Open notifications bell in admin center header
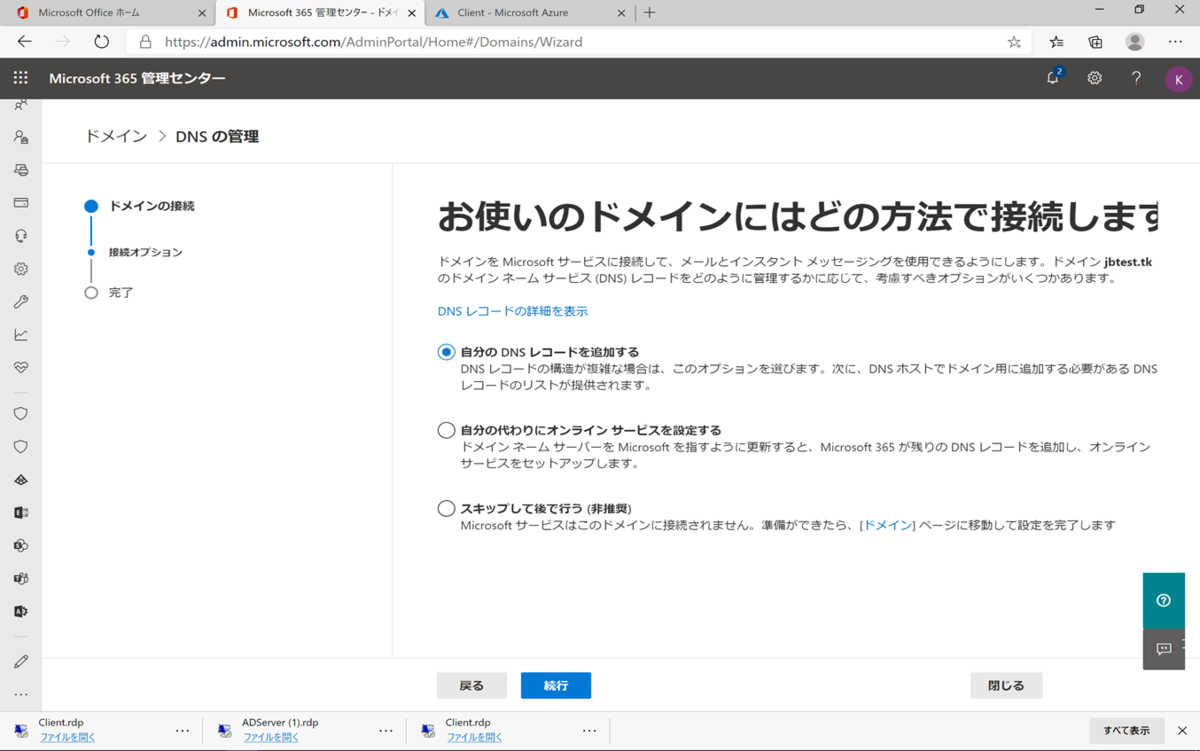The image size is (1200, 751). (x=1054, y=77)
